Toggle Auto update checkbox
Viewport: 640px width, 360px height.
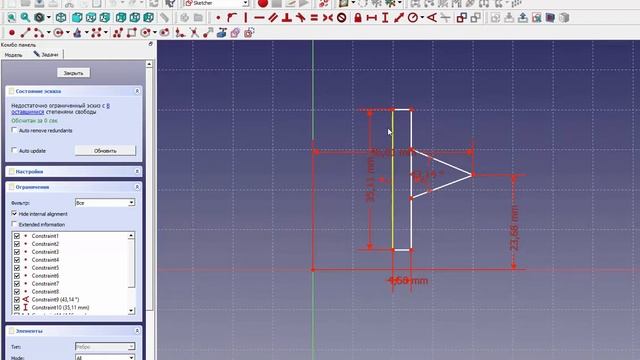click(14, 150)
